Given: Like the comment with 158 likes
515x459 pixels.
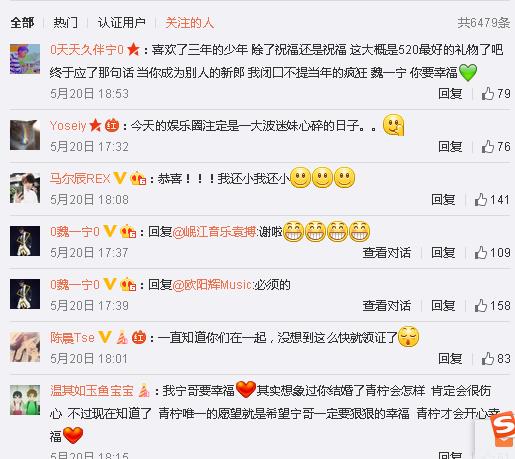Looking at the screenshot, I should point(481,305).
